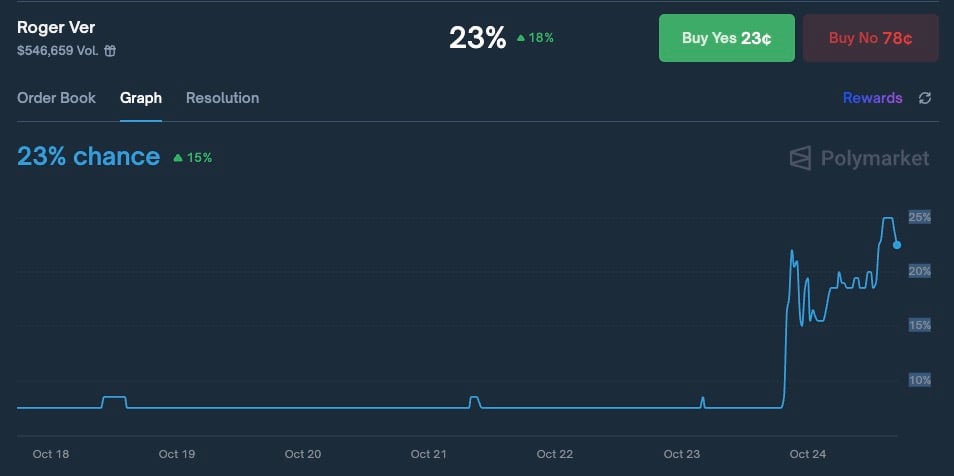Switch to the Order Book tab
The height and width of the screenshot is (476, 954).
tap(57, 98)
